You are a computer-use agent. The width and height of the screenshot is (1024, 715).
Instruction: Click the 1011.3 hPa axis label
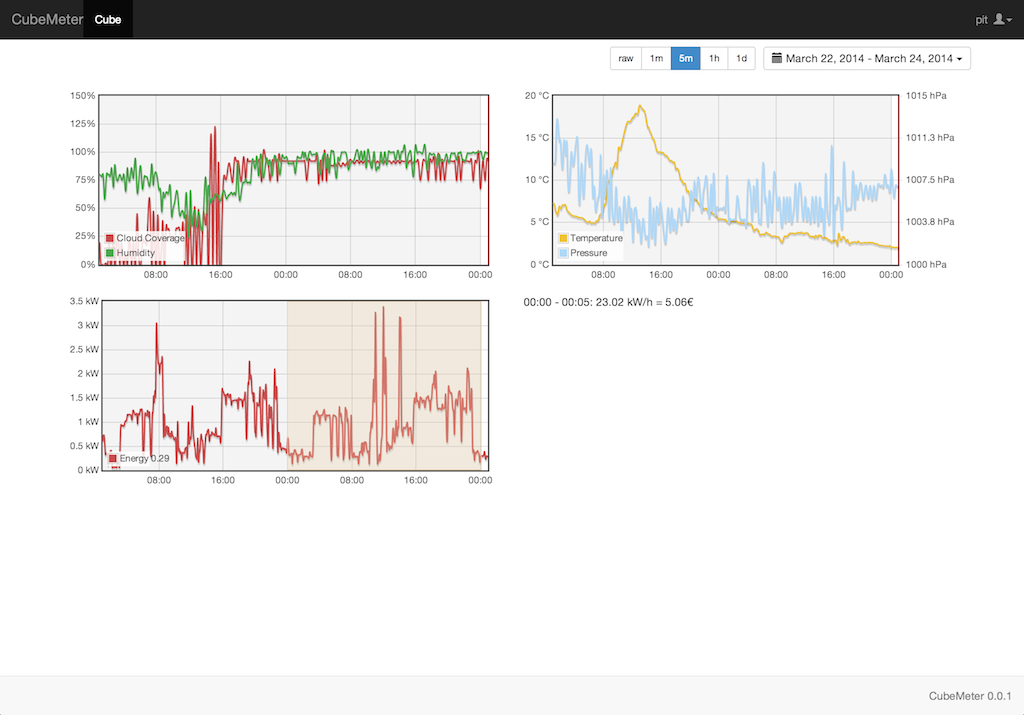[x=930, y=138]
